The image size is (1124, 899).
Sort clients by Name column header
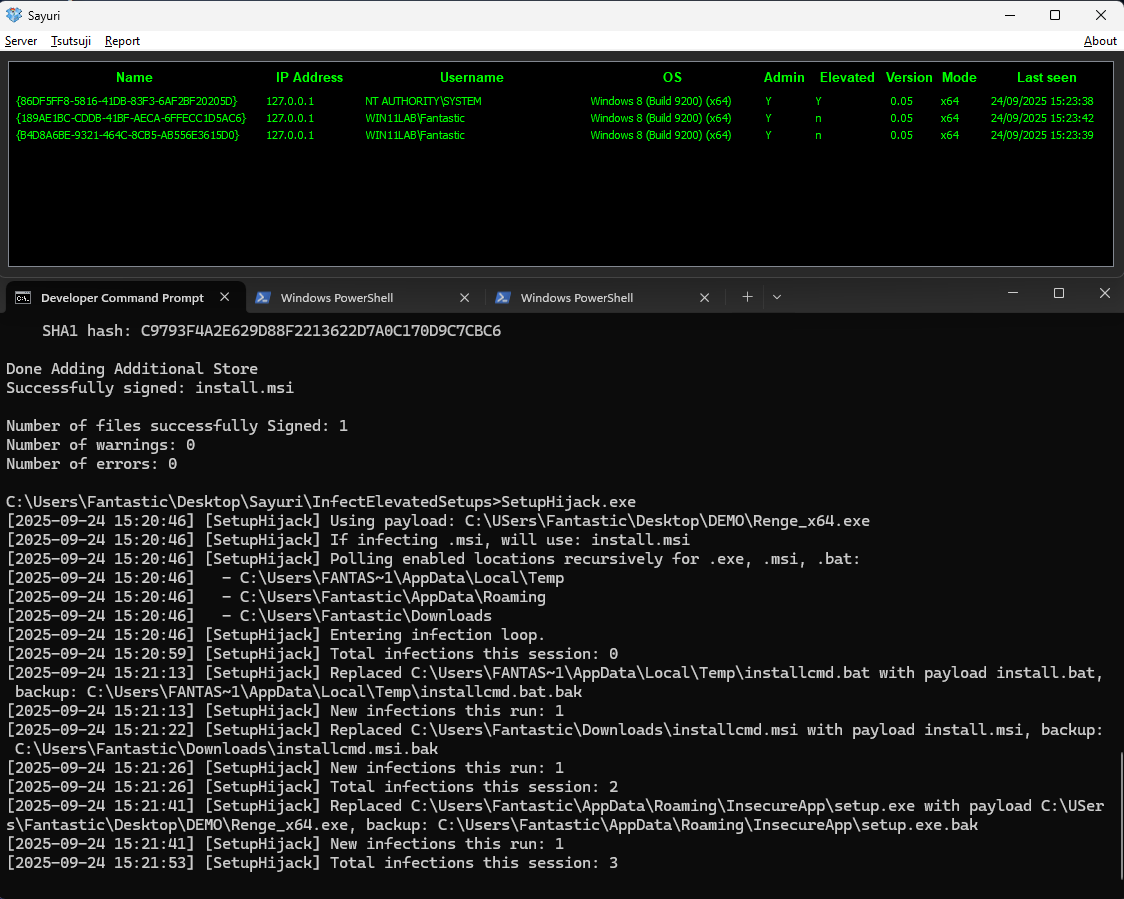point(134,77)
